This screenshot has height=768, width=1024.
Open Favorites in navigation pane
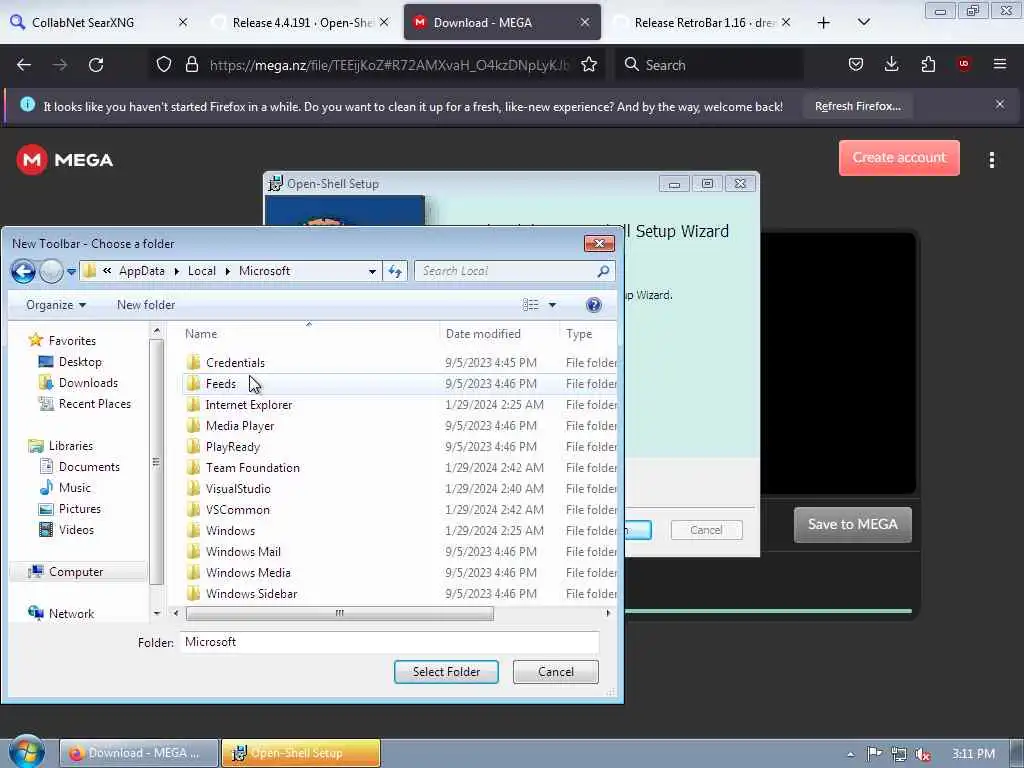72,341
